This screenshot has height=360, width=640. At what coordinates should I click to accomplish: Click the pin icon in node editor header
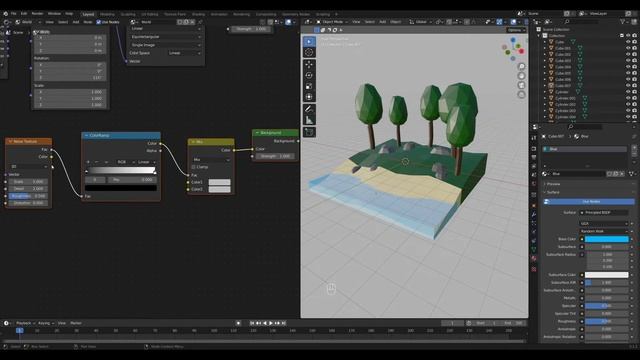point(200,22)
